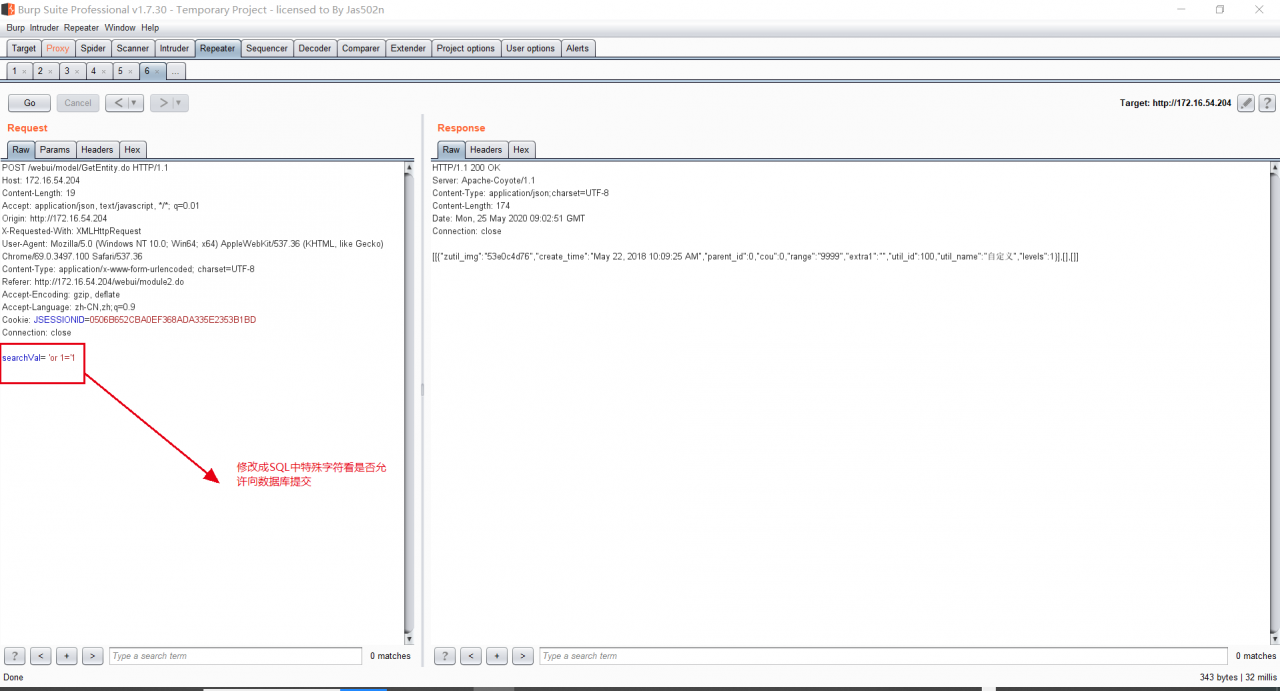Close Repeater tab 3 via its x
The image size is (1280, 691).
click(x=77, y=72)
